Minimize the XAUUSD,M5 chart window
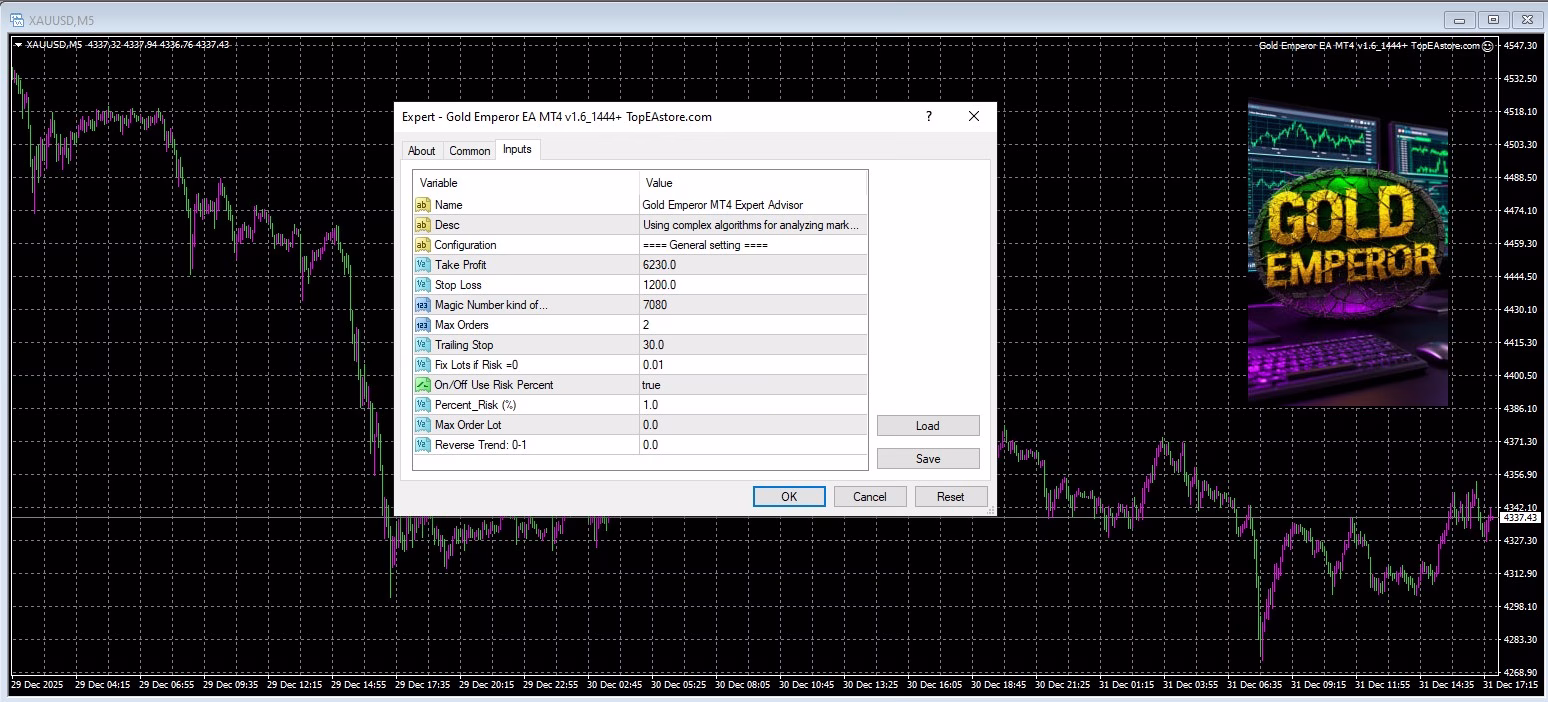This screenshot has height=702, width=1548. [x=1460, y=19]
